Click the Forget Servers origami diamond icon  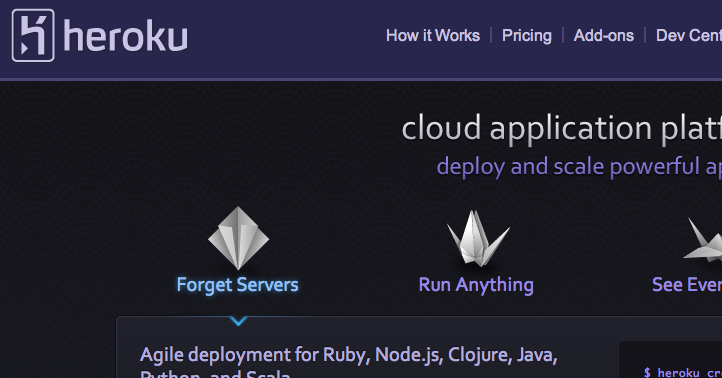tap(238, 238)
